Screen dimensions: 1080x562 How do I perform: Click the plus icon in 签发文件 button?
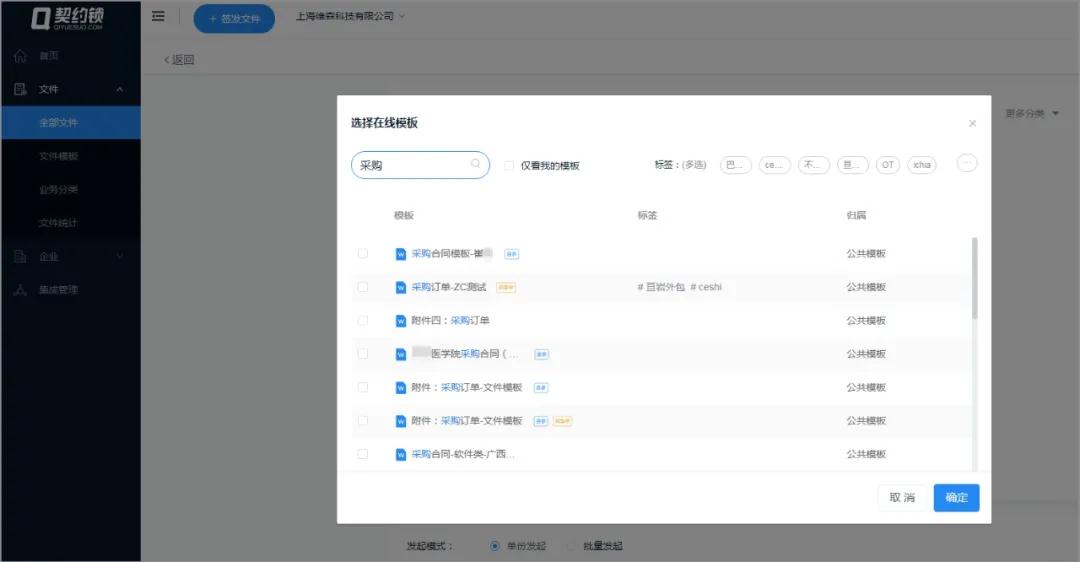(213, 19)
